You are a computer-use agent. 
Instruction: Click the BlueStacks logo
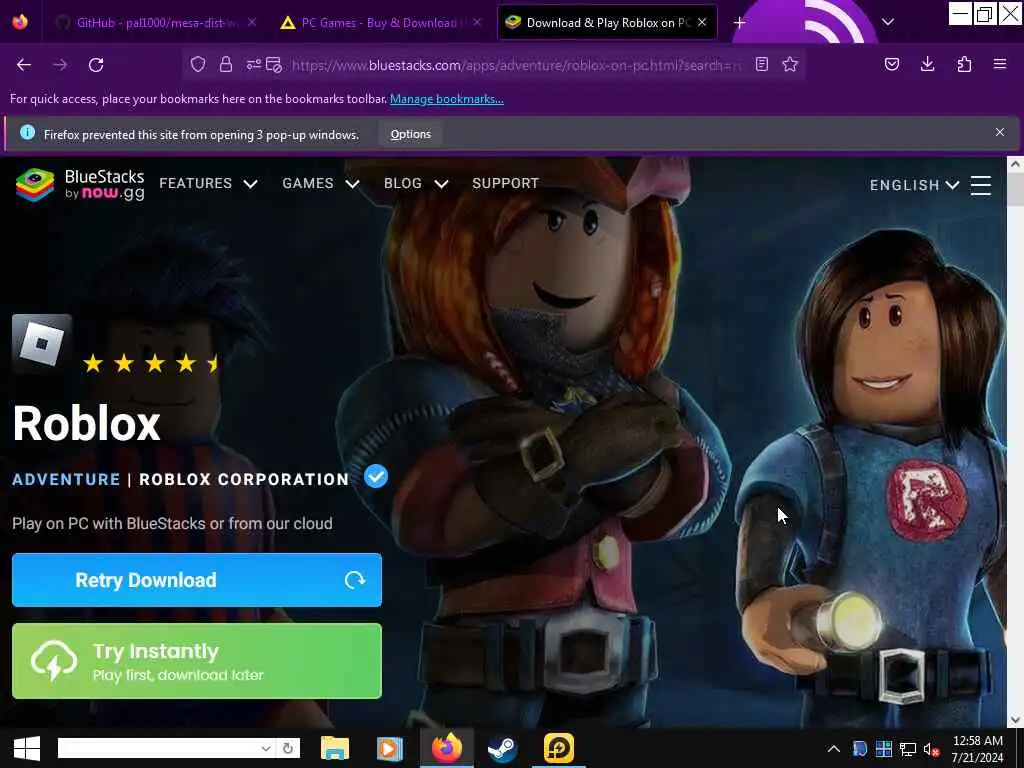tap(80, 185)
